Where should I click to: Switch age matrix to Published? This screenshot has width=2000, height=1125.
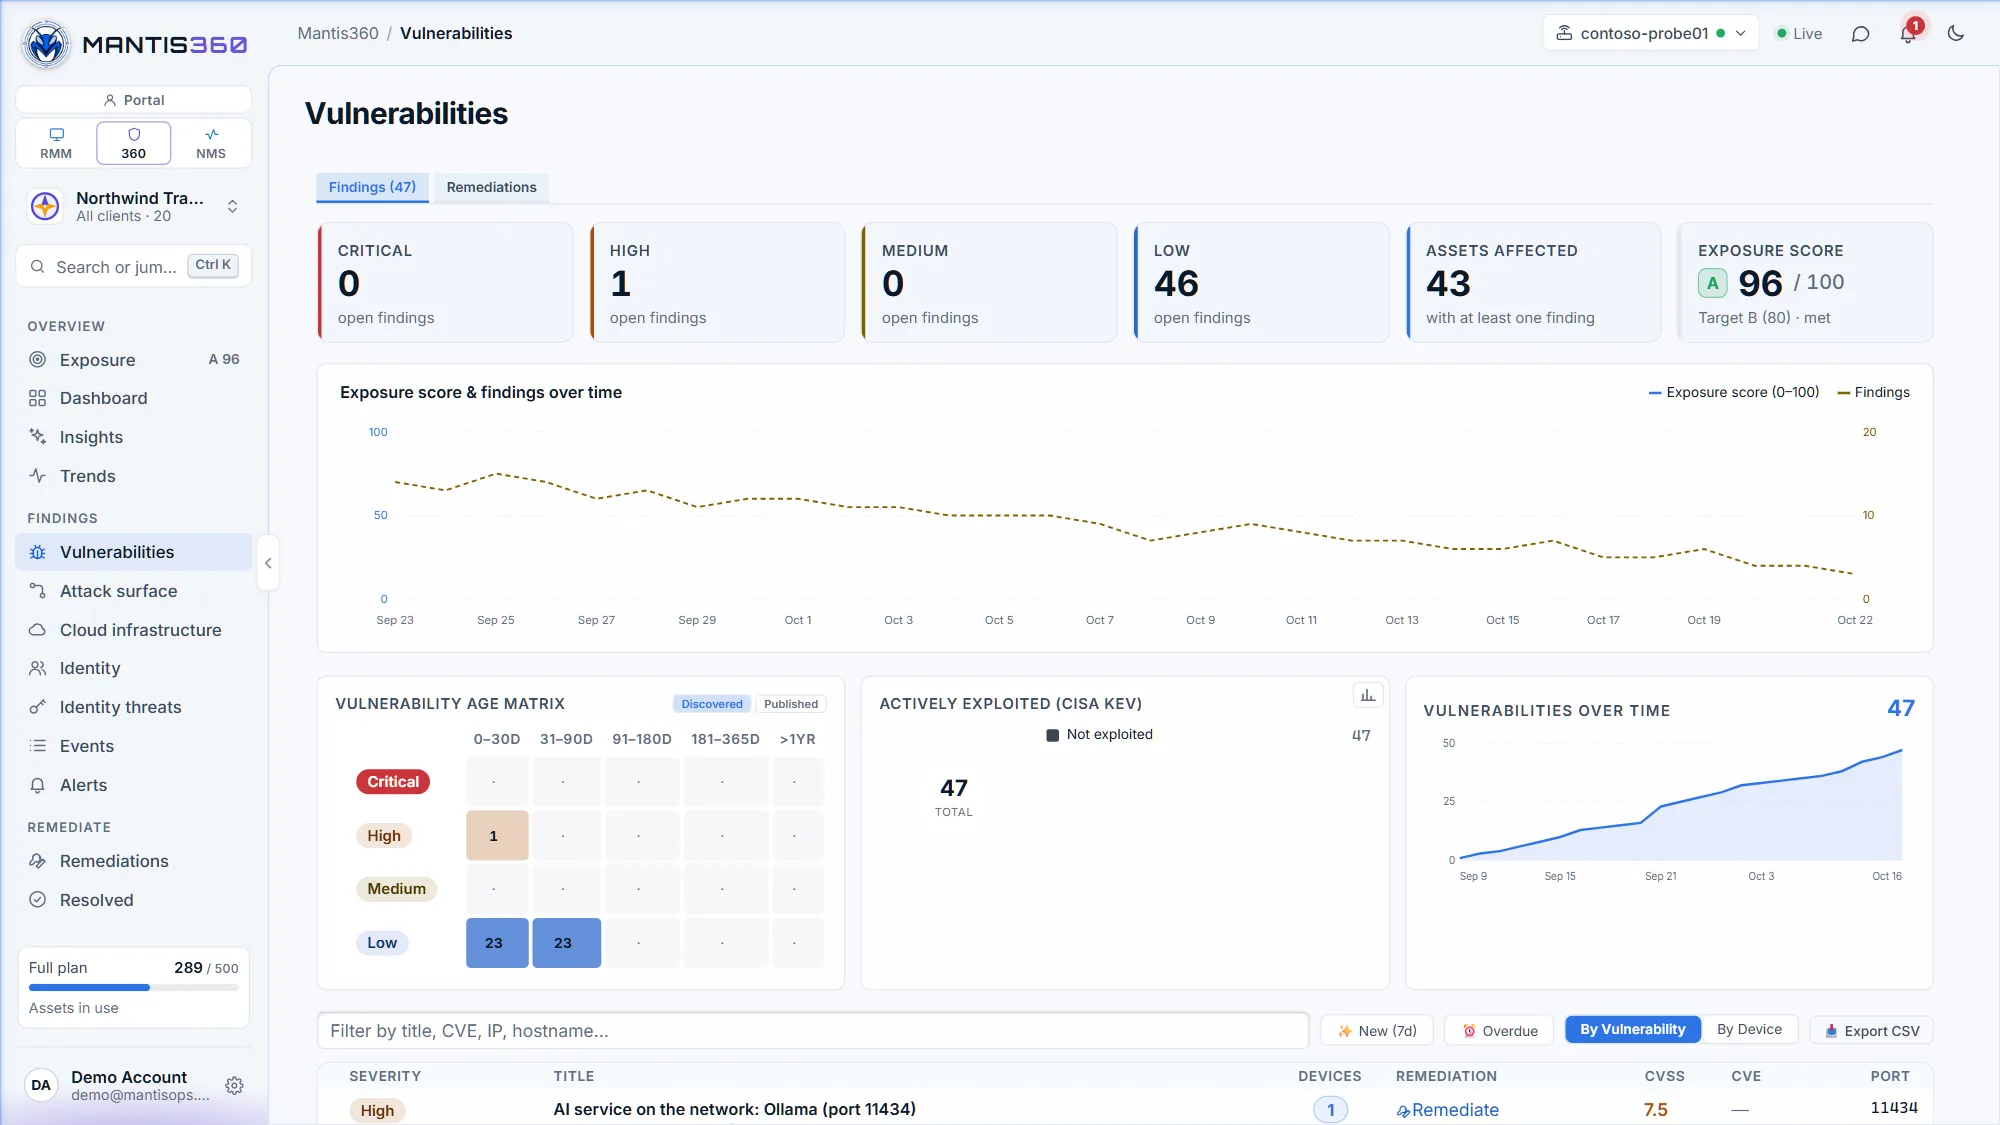point(790,704)
